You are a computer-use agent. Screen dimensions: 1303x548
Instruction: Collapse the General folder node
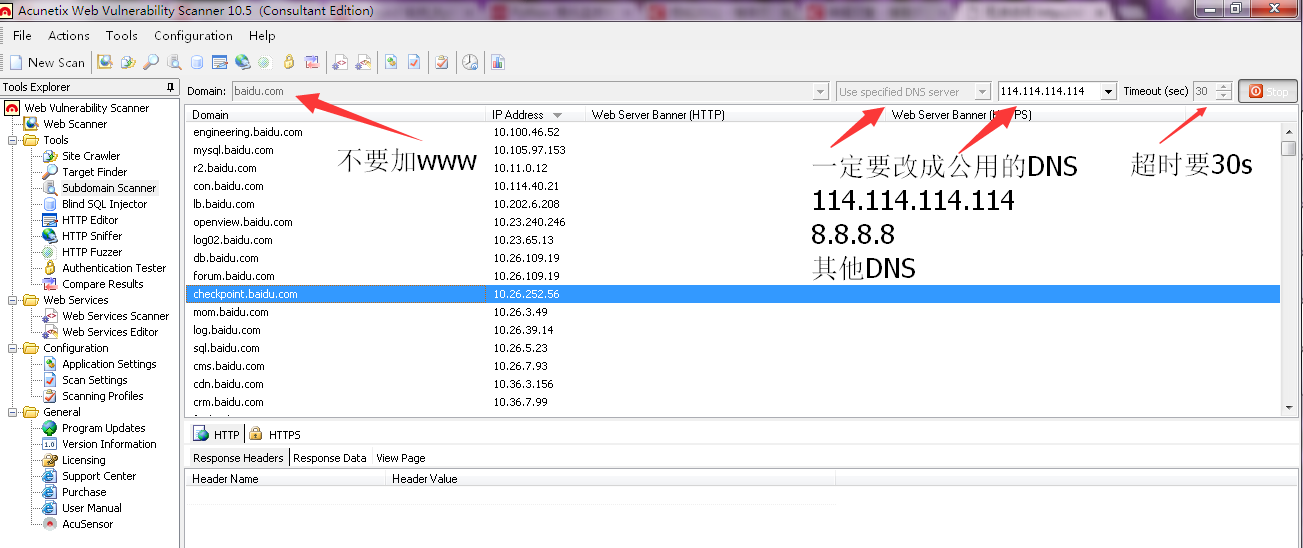tap(13, 412)
